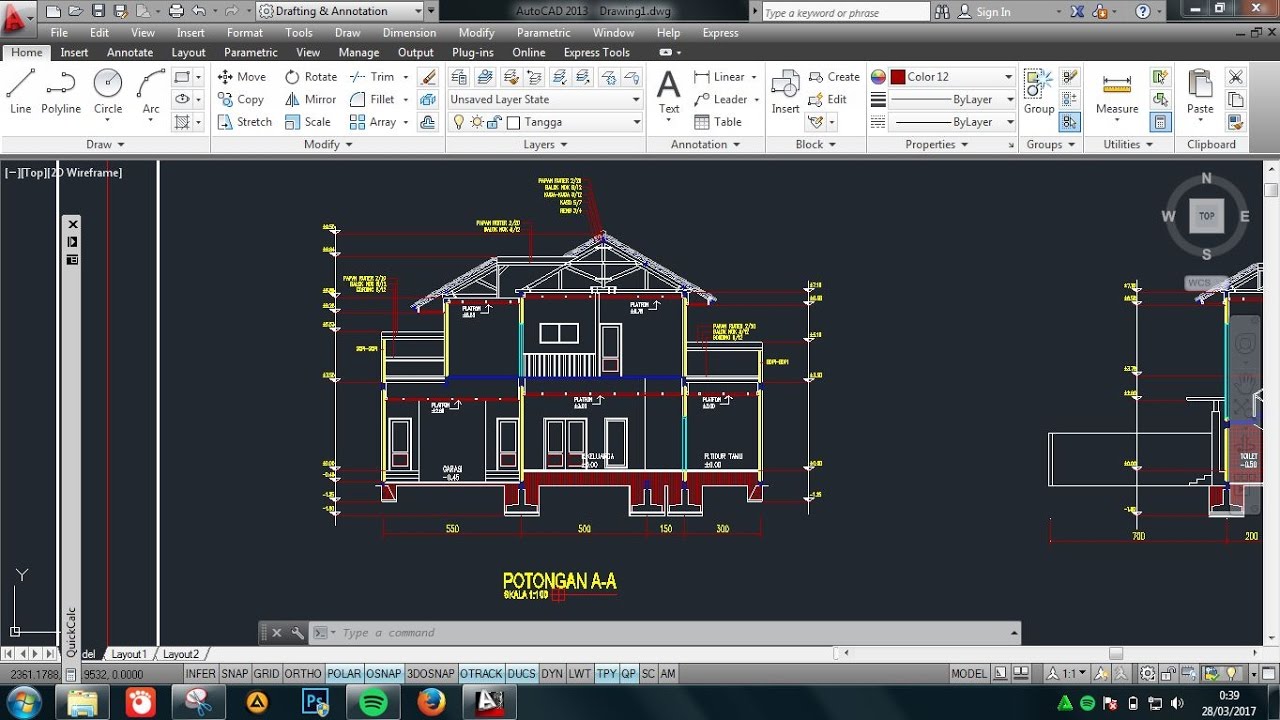Click Sign In link
The height and width of the screenshot is (720, 1280).
coord(993,12)
